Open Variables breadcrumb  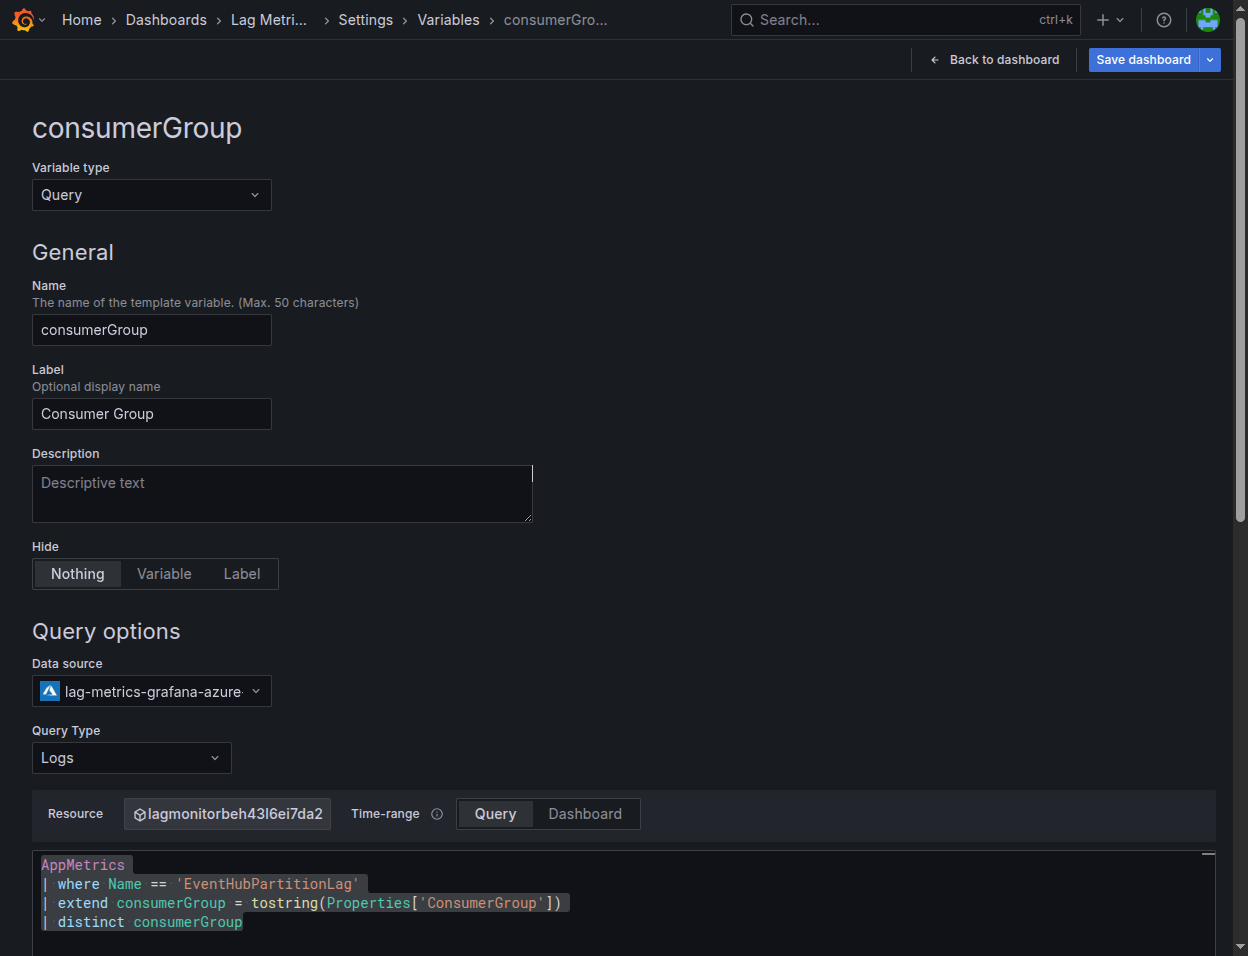[448, 20]
